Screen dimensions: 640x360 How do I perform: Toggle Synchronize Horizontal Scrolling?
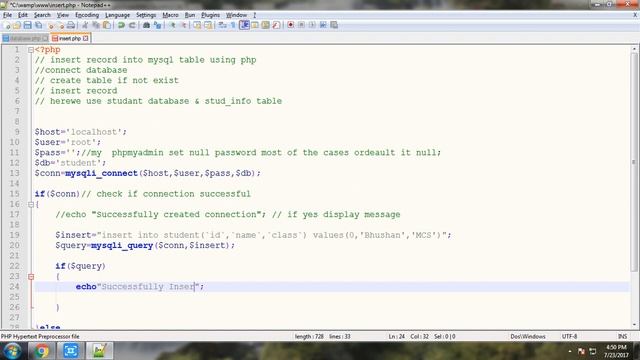tap(208, 25)
